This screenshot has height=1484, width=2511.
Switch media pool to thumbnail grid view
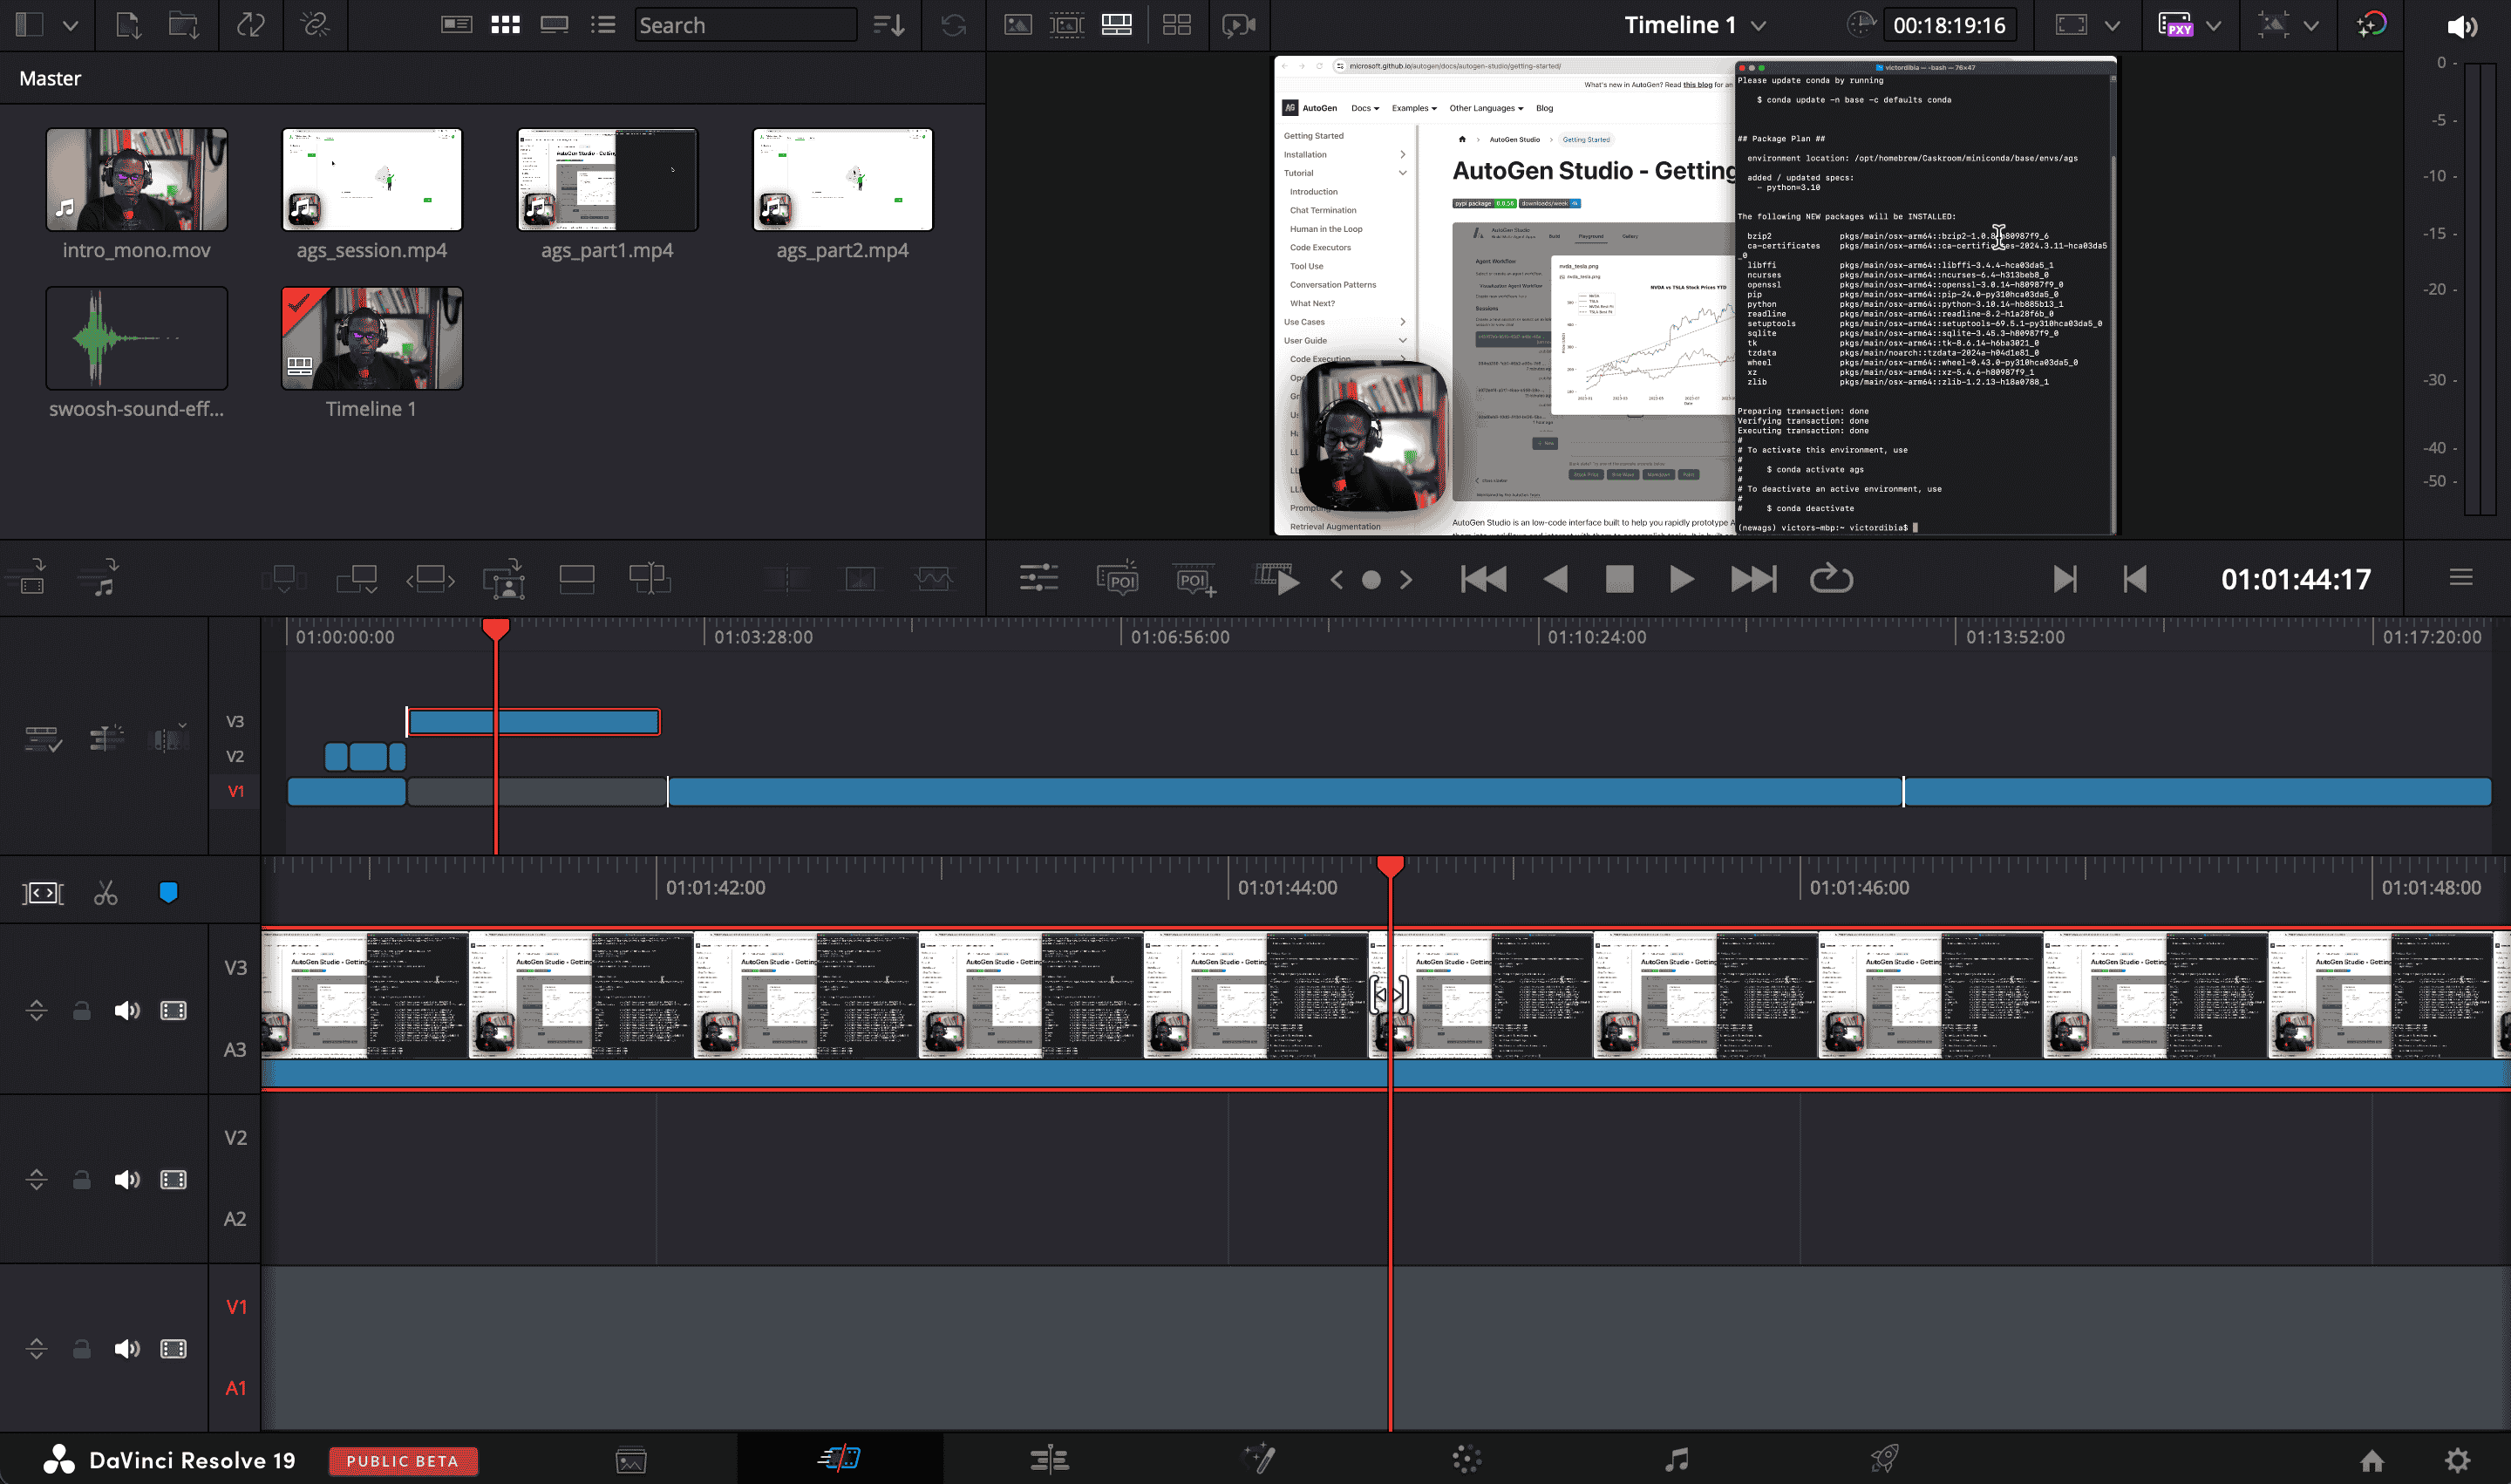(x=505, y=25)
